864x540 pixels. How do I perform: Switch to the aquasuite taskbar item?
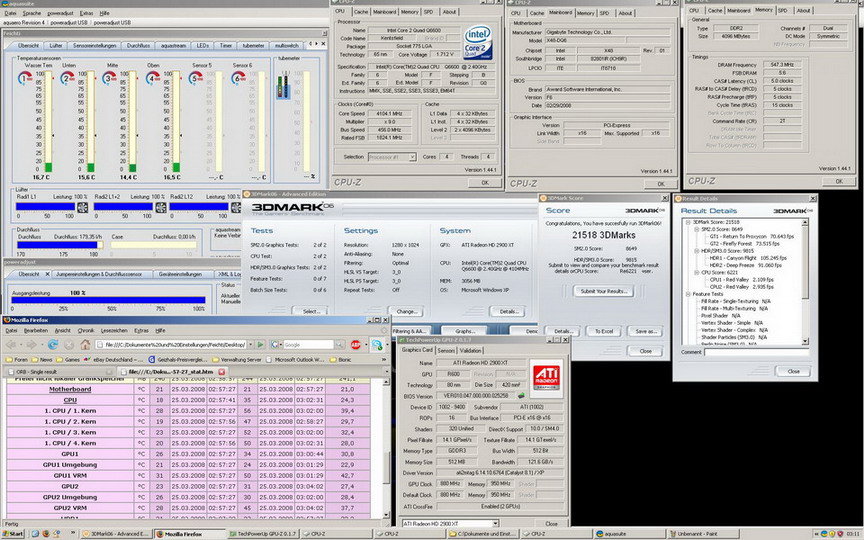(x=629, y=534)
